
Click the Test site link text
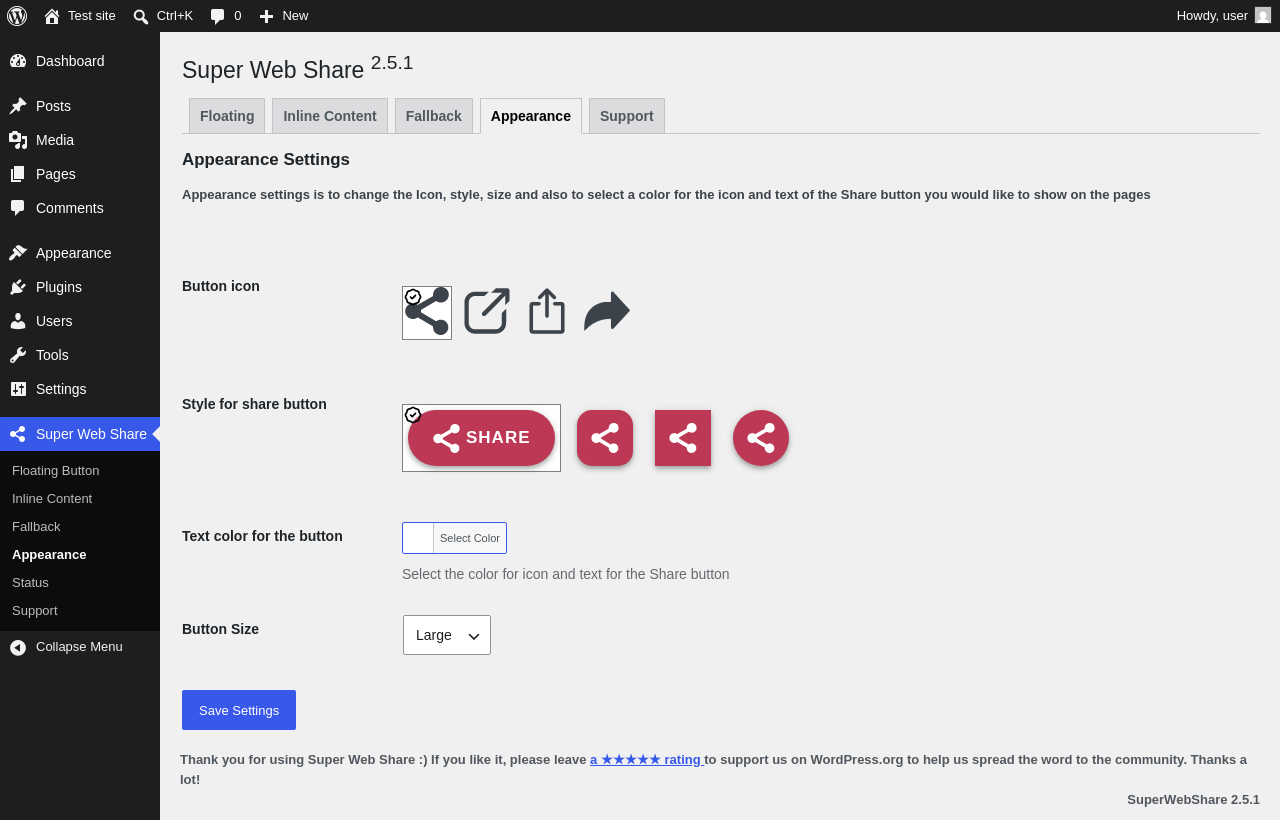[x=92, y=16]
